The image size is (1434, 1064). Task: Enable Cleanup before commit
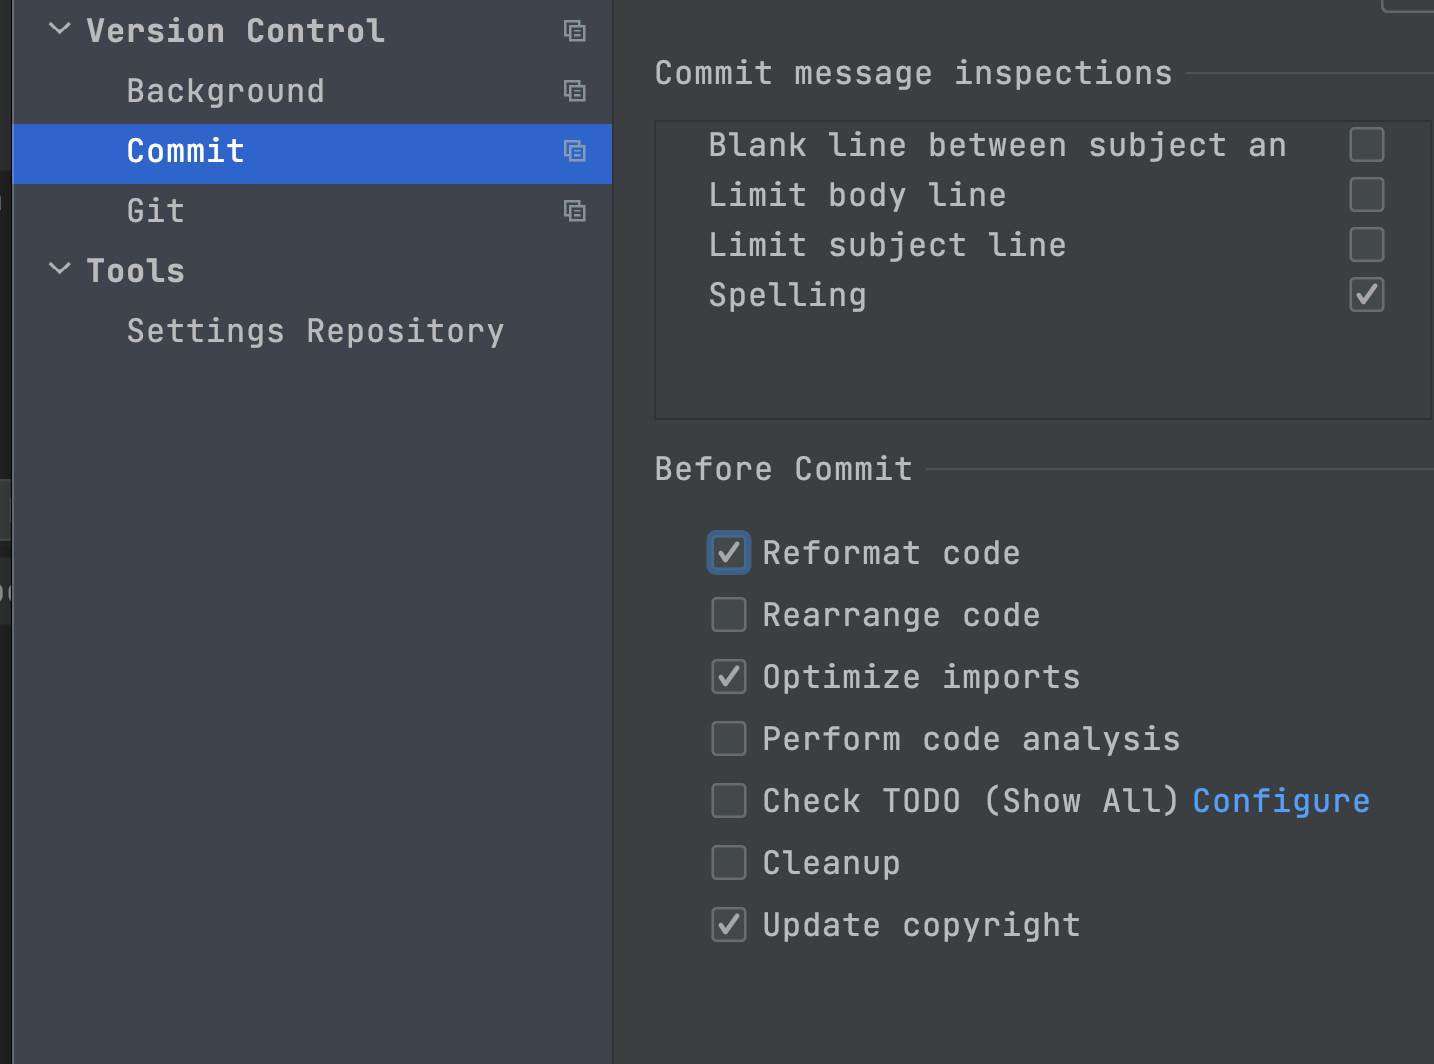coord(729,862)
